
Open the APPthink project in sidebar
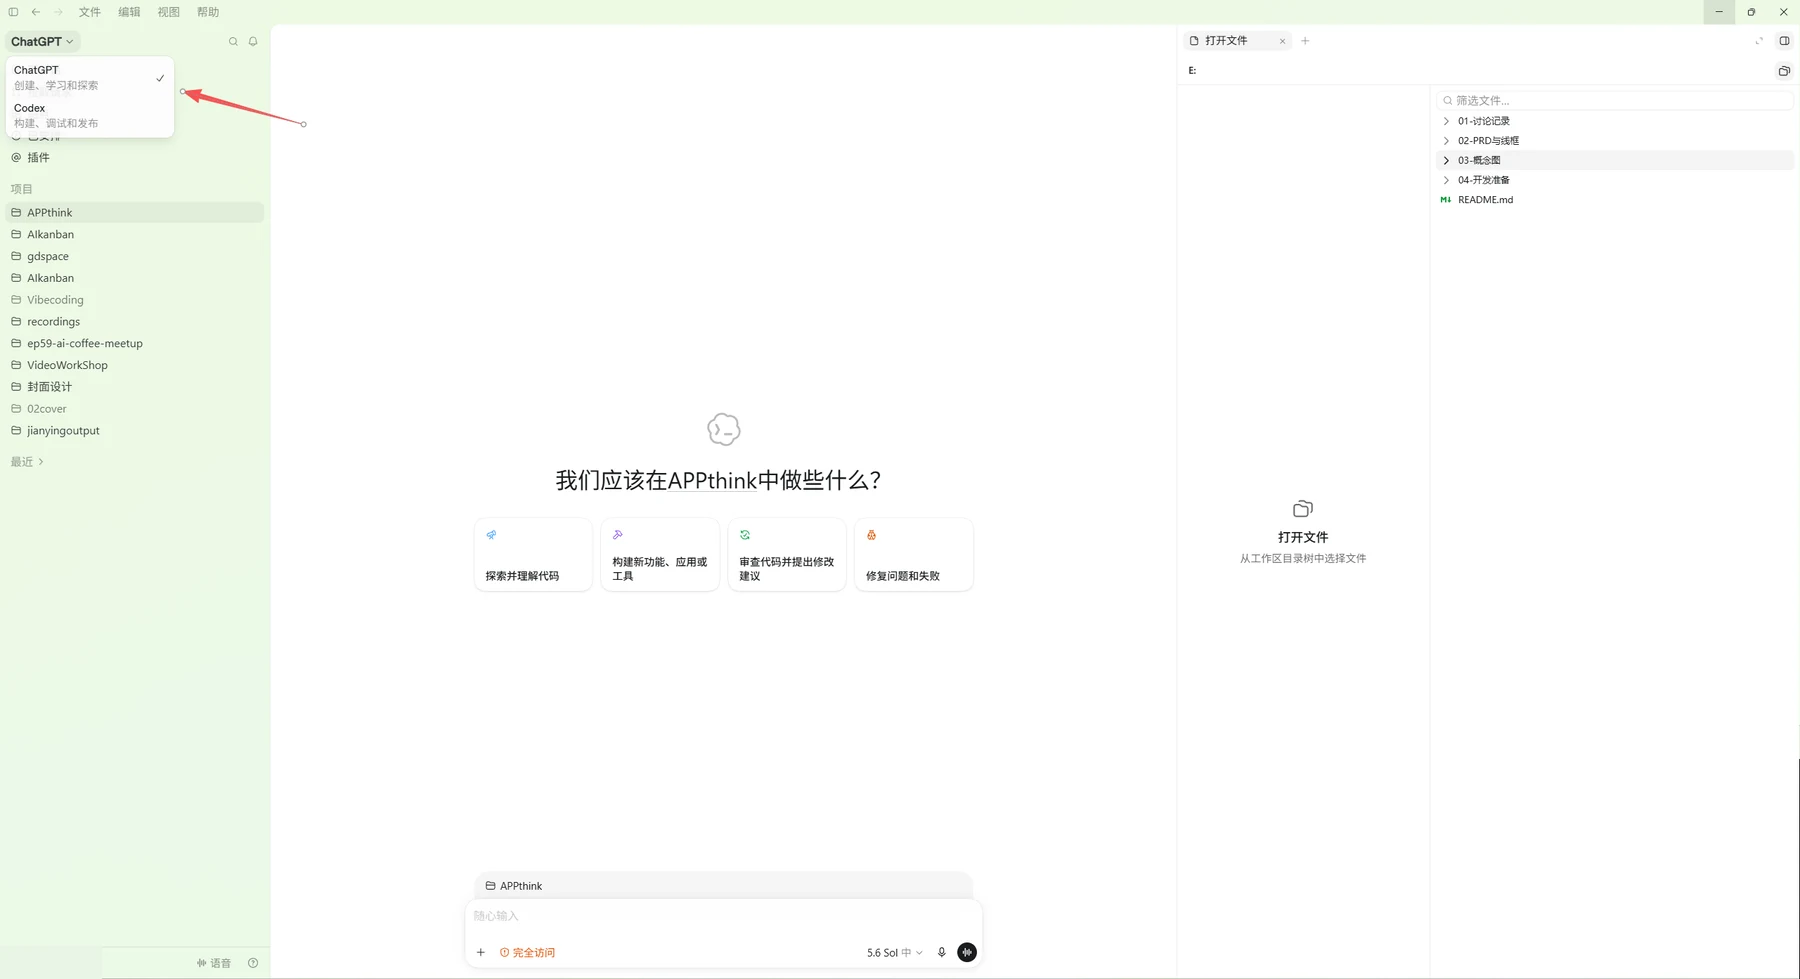click(x=135, y=212)
